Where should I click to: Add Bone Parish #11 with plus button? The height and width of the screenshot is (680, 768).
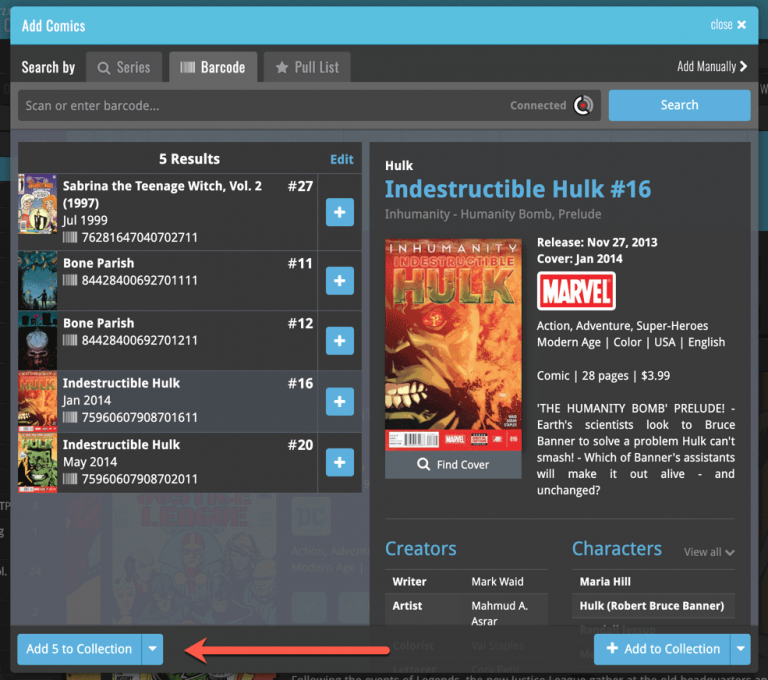(x=340, y=281)
